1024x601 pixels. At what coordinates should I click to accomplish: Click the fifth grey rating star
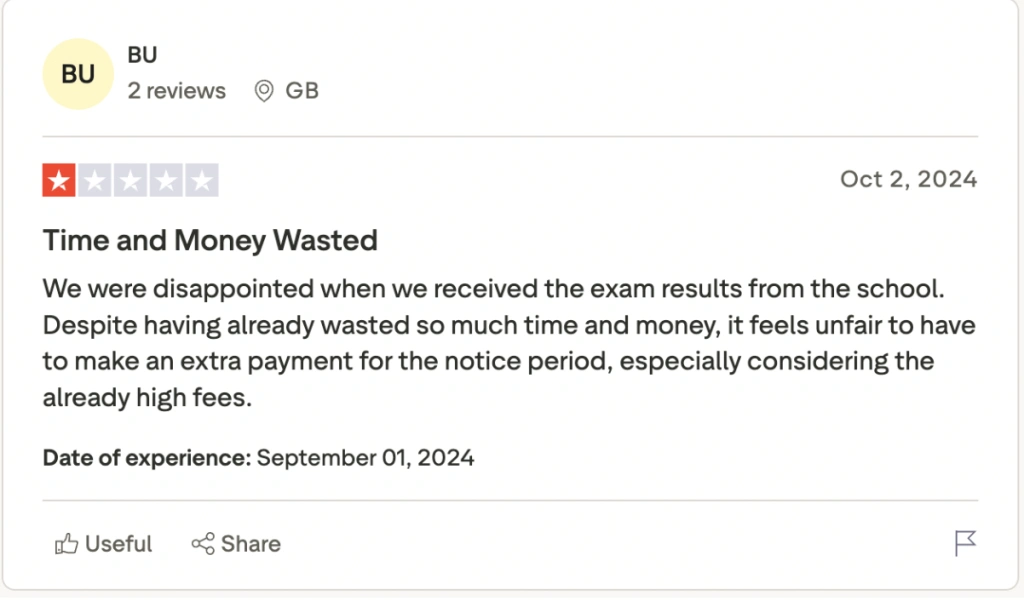pyautogui.click(x=201, y=181)
